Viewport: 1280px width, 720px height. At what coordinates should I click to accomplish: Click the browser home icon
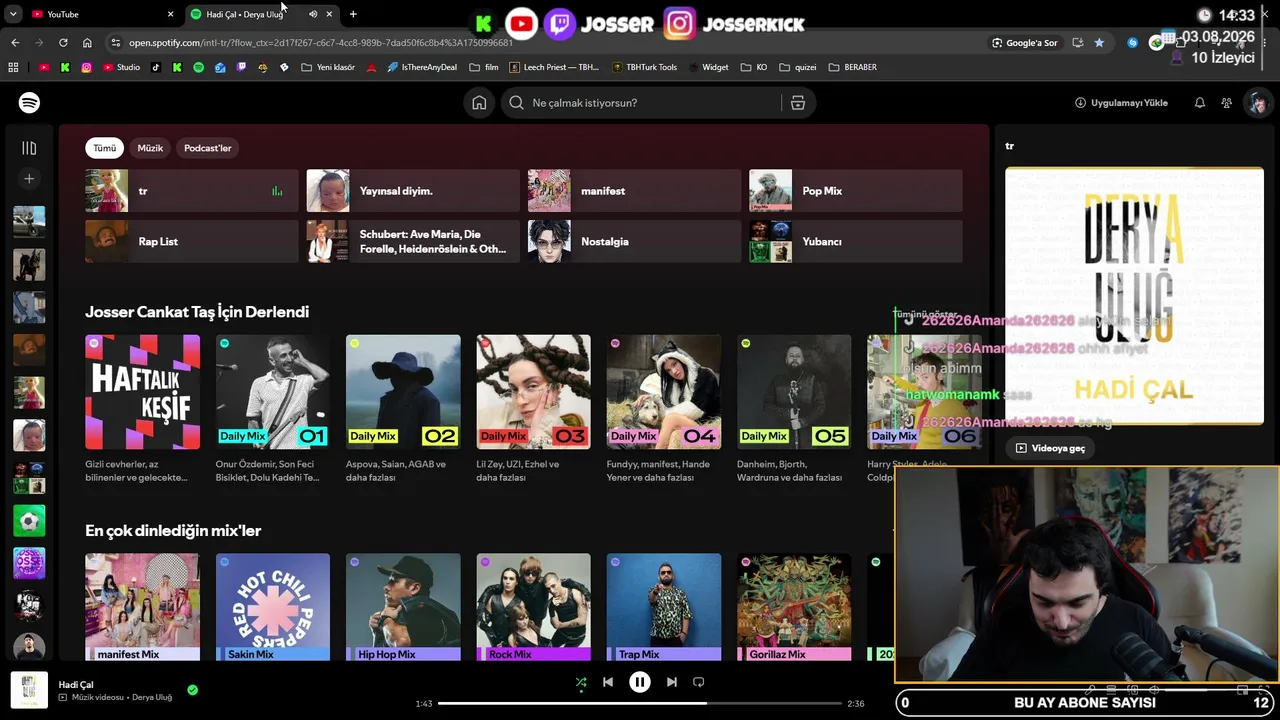point(87,43)
